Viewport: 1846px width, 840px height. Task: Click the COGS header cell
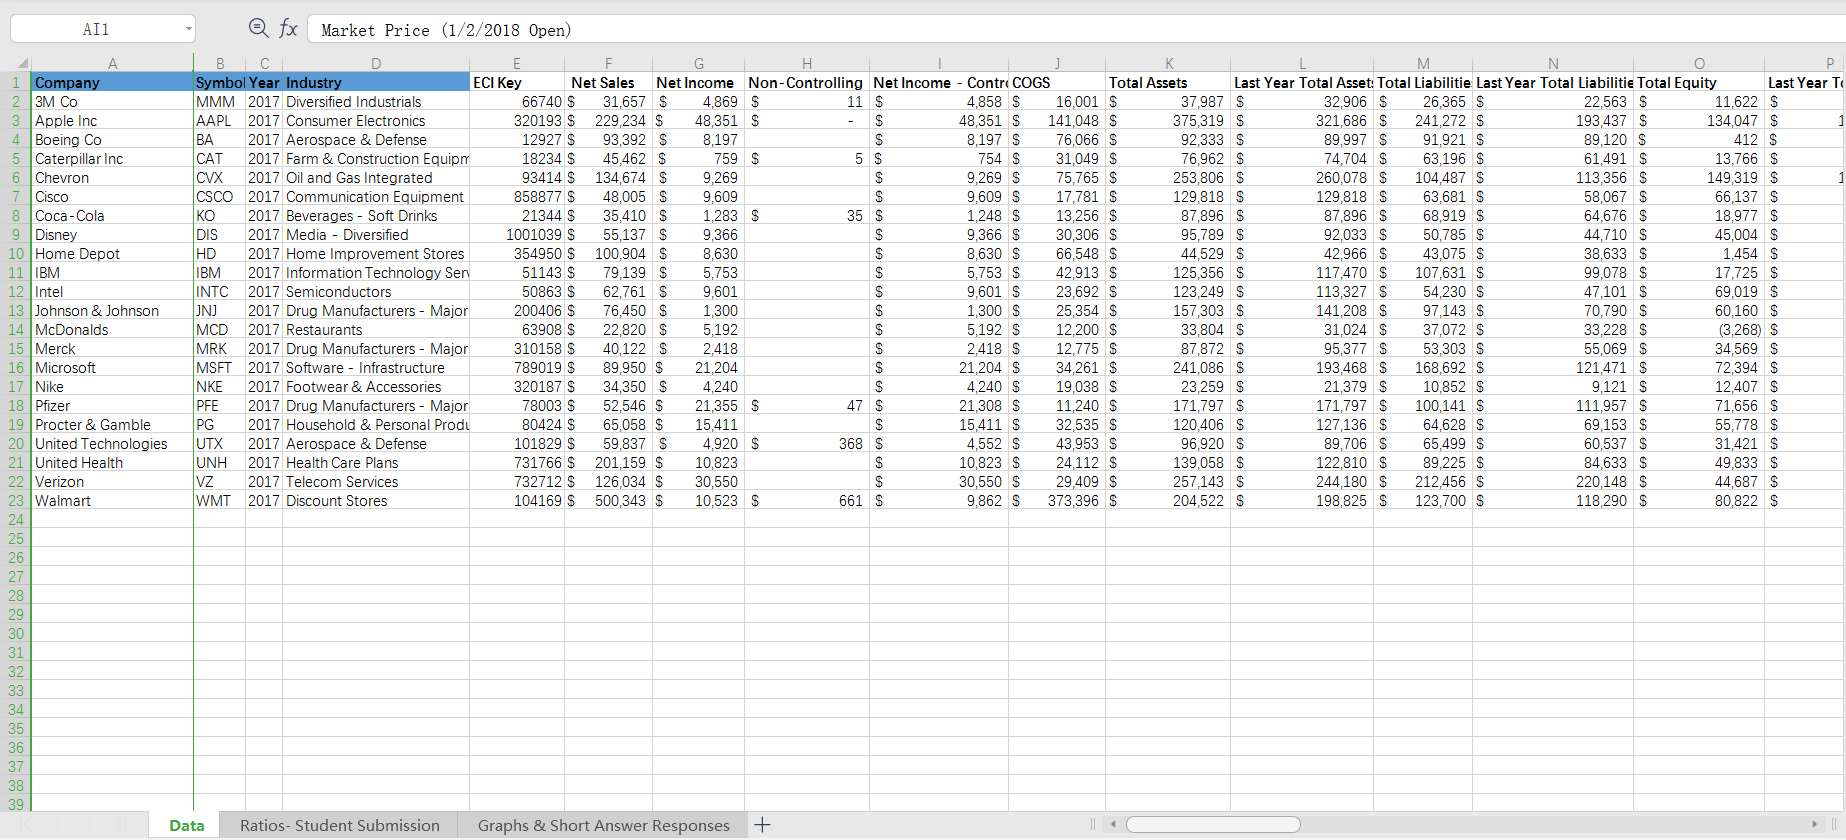coord(1057,82)
